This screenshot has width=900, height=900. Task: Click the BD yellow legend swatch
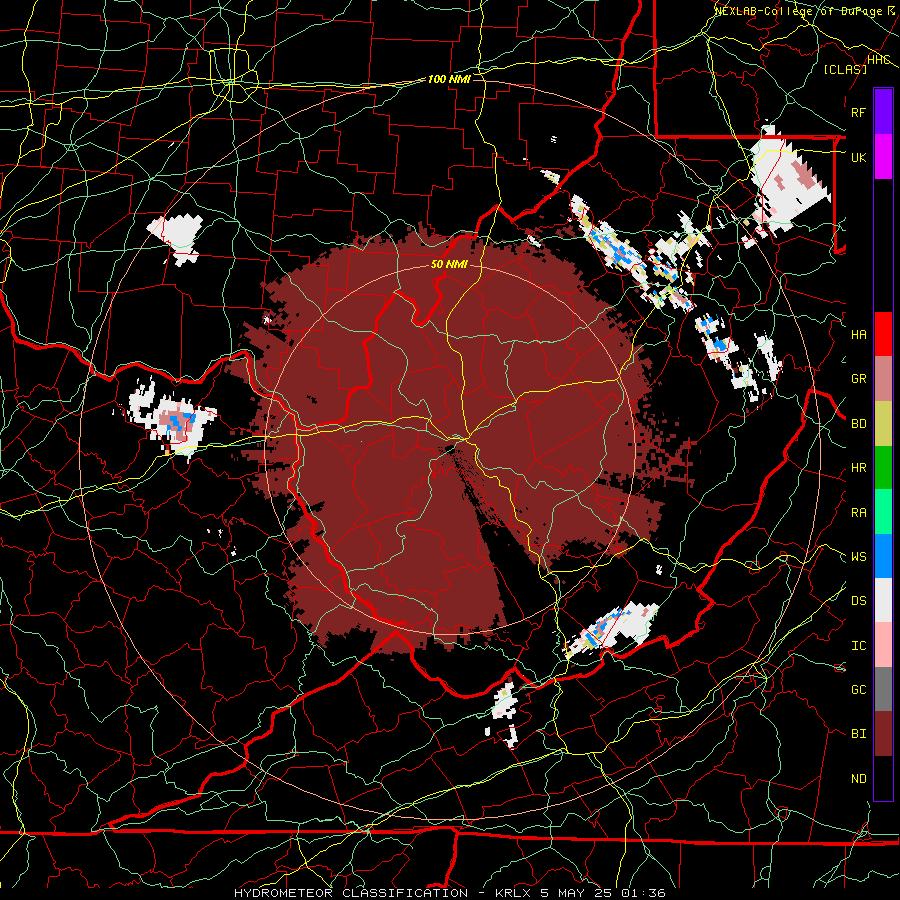point(883,424)
